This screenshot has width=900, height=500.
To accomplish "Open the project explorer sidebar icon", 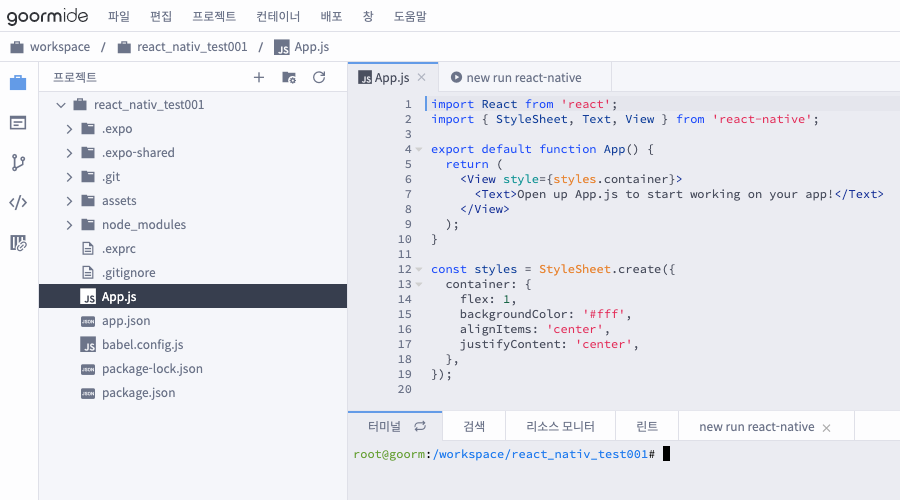I will (x=18, y=83).
